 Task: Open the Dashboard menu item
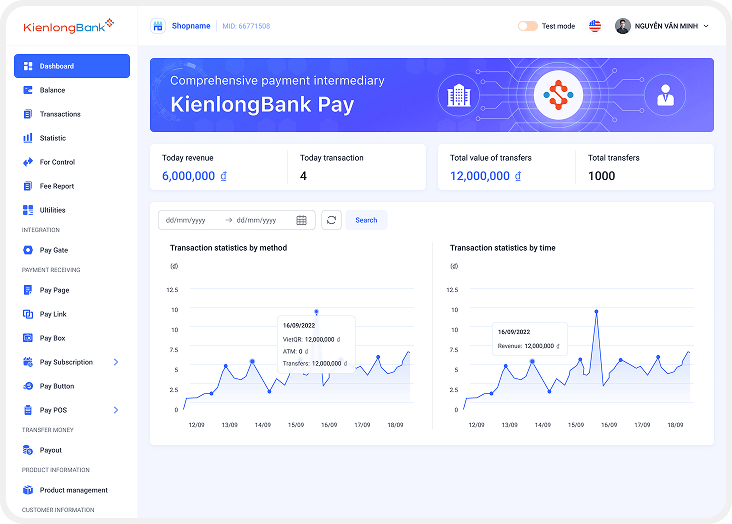tap(72, 66)
